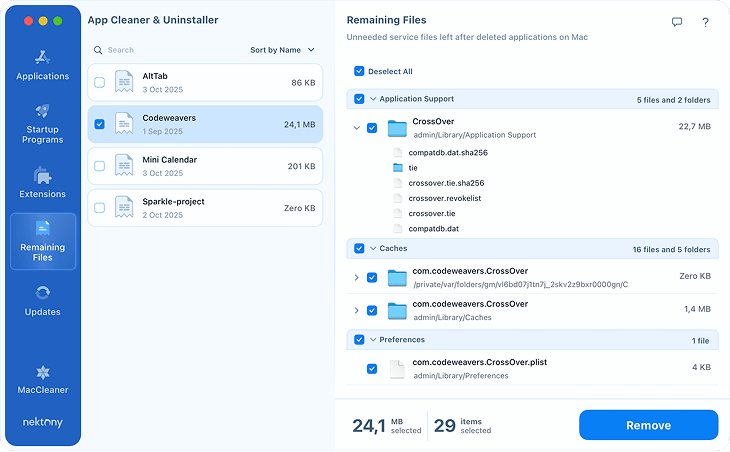Click the Remove button
This screenshot has width=730, height=452.
648,425
